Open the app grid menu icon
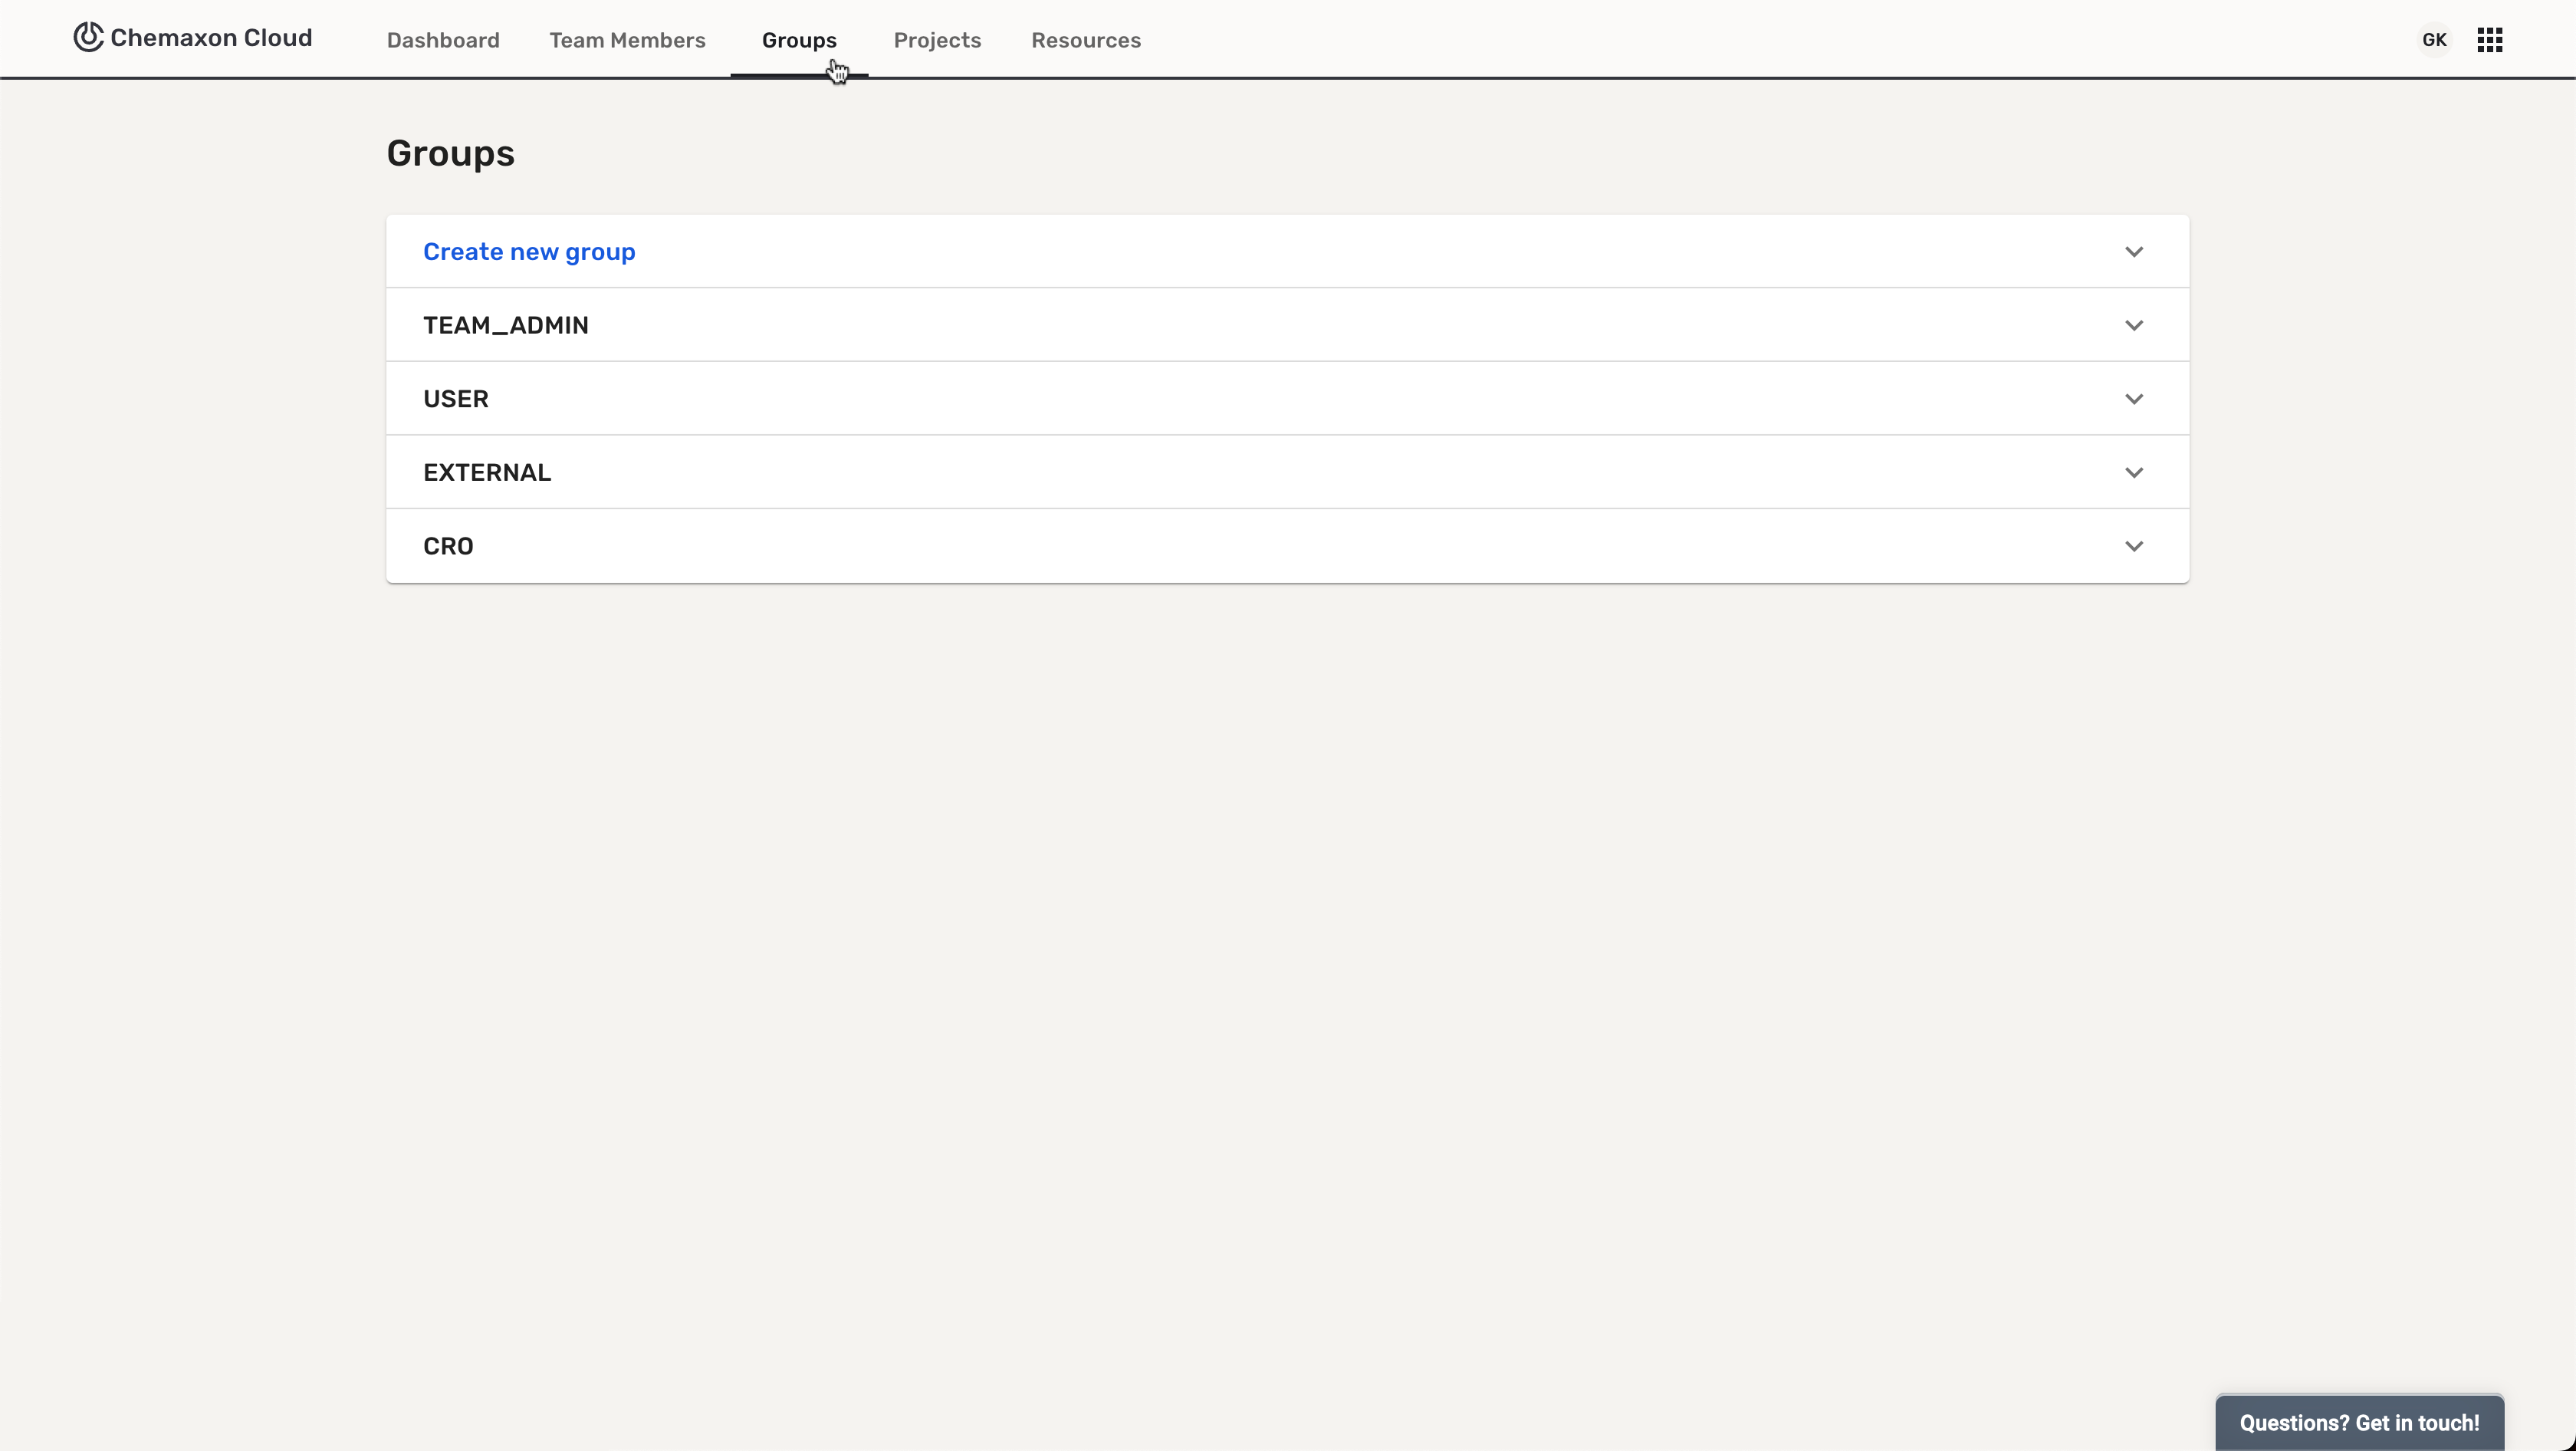This screenshot has width=2576, height=1451. point(2489,39)
